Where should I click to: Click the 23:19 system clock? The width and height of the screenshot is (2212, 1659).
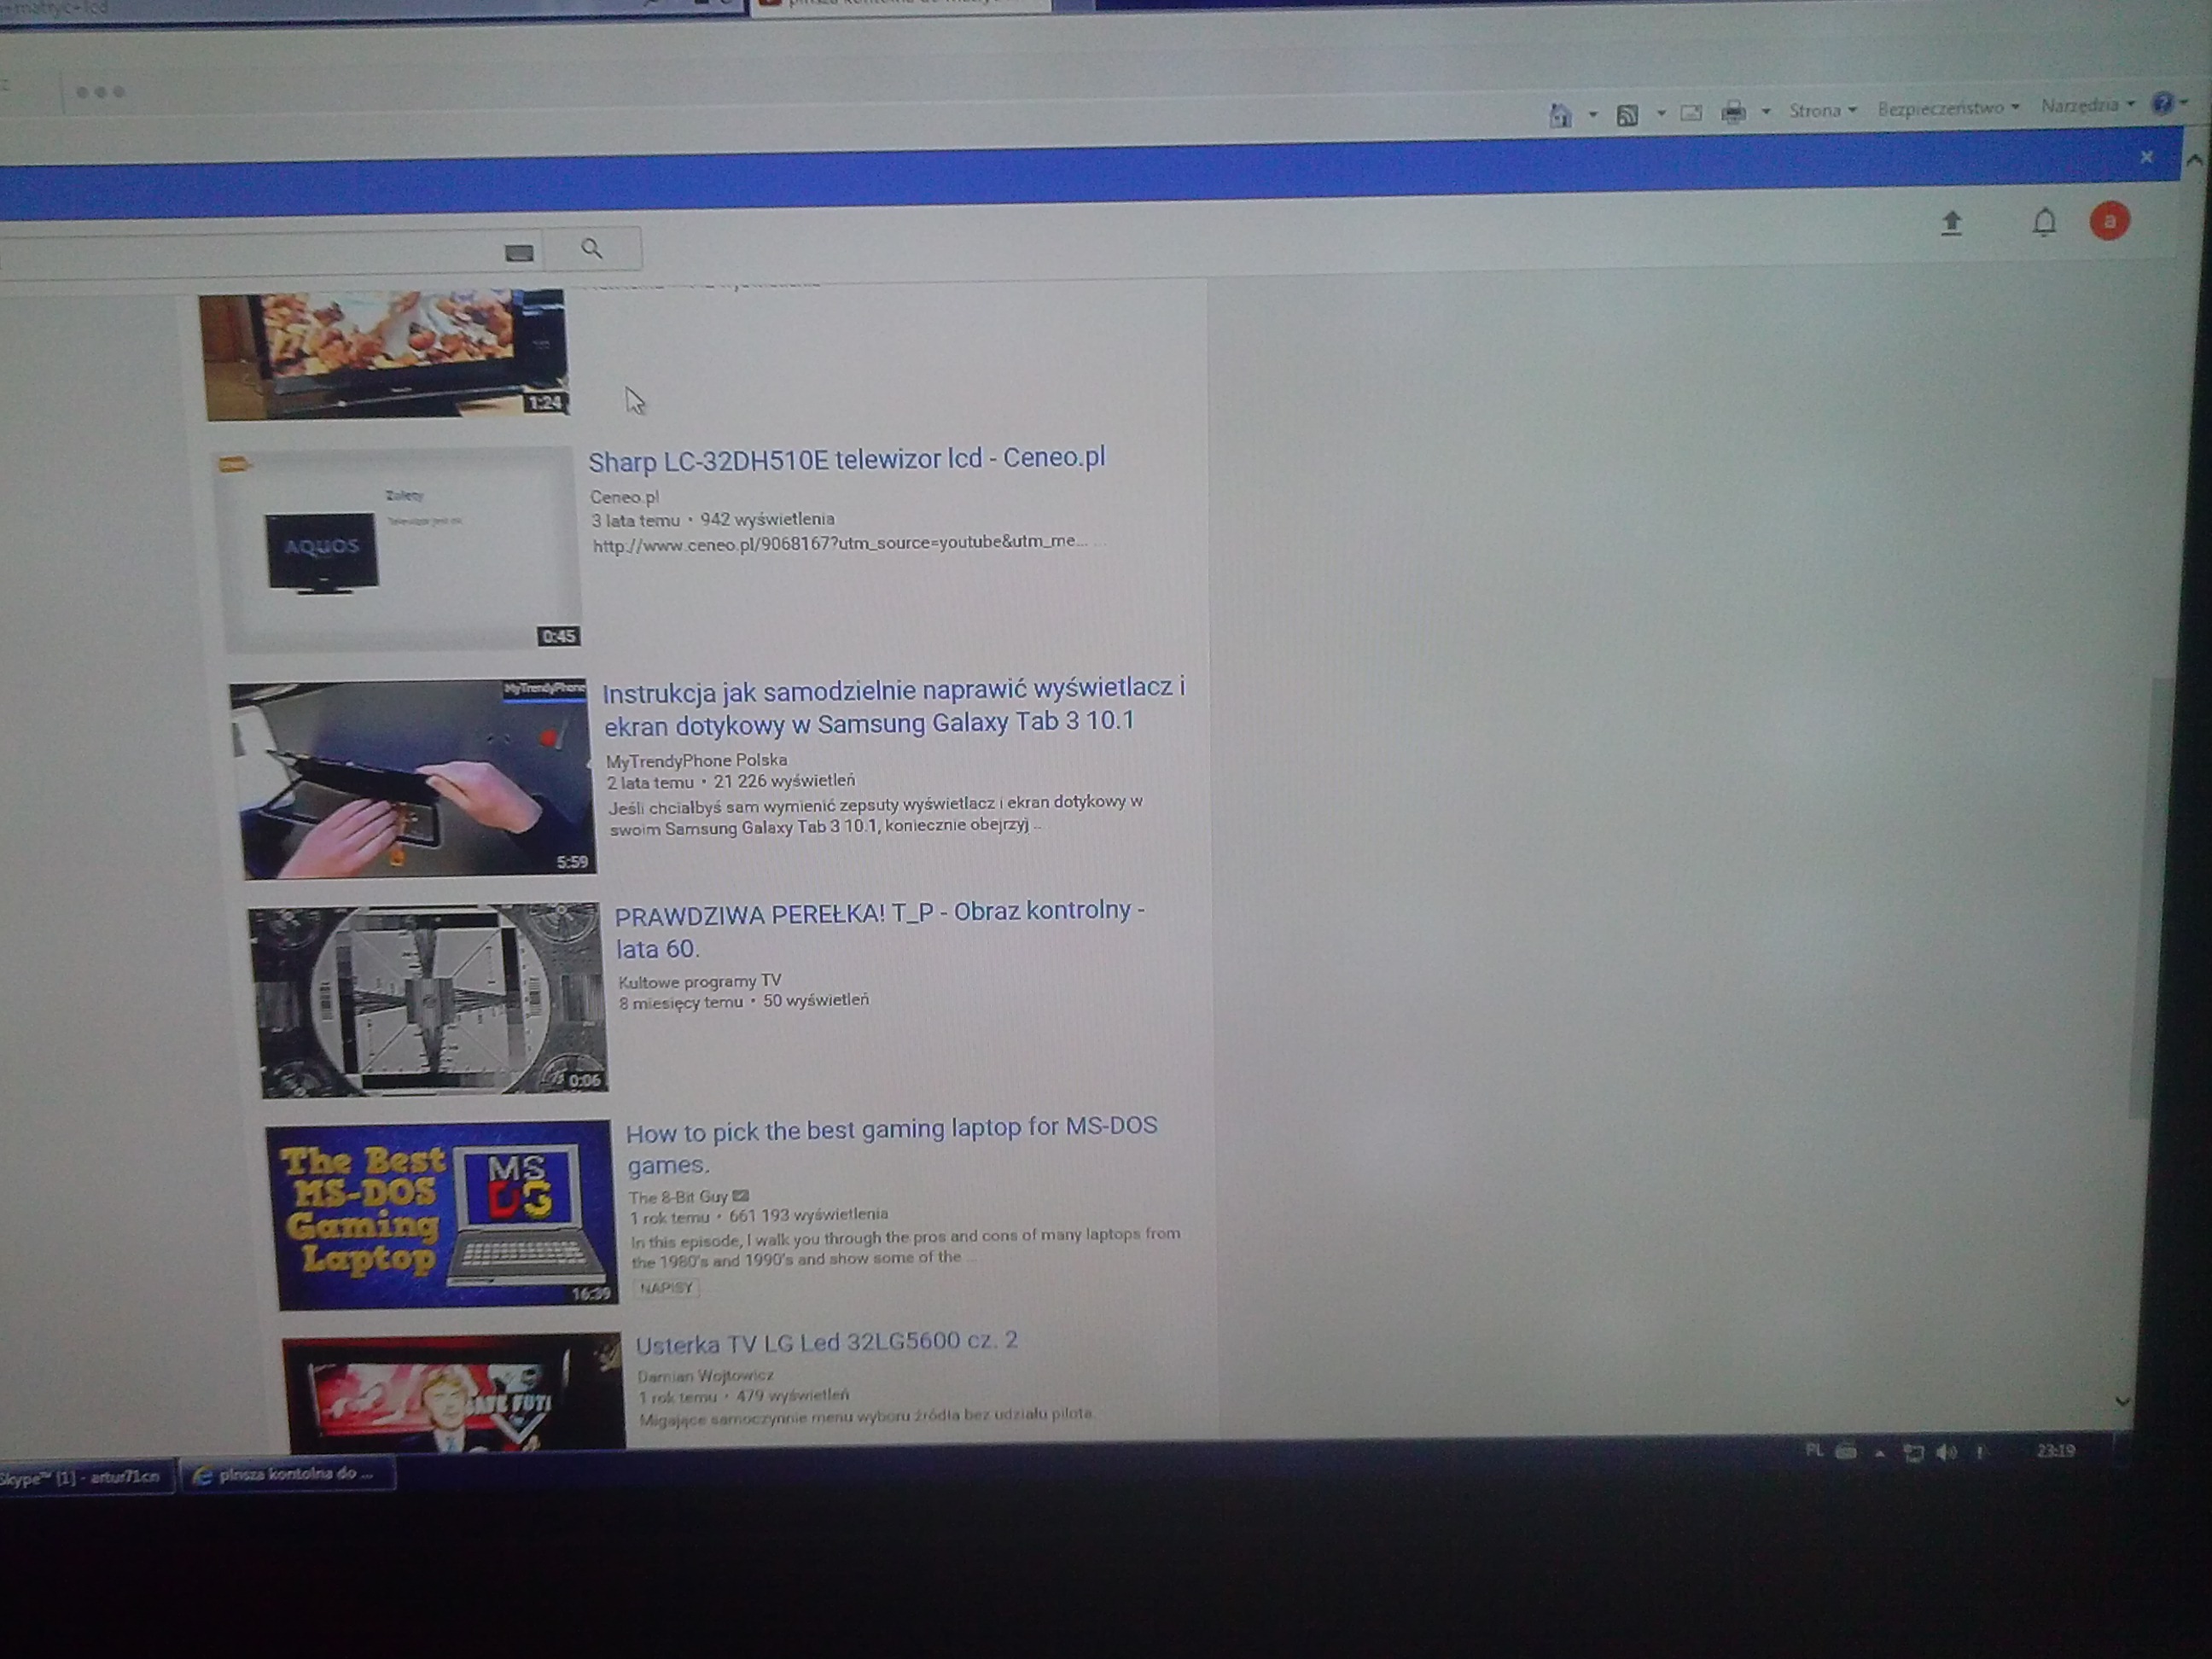[x=2055, y=1450]
